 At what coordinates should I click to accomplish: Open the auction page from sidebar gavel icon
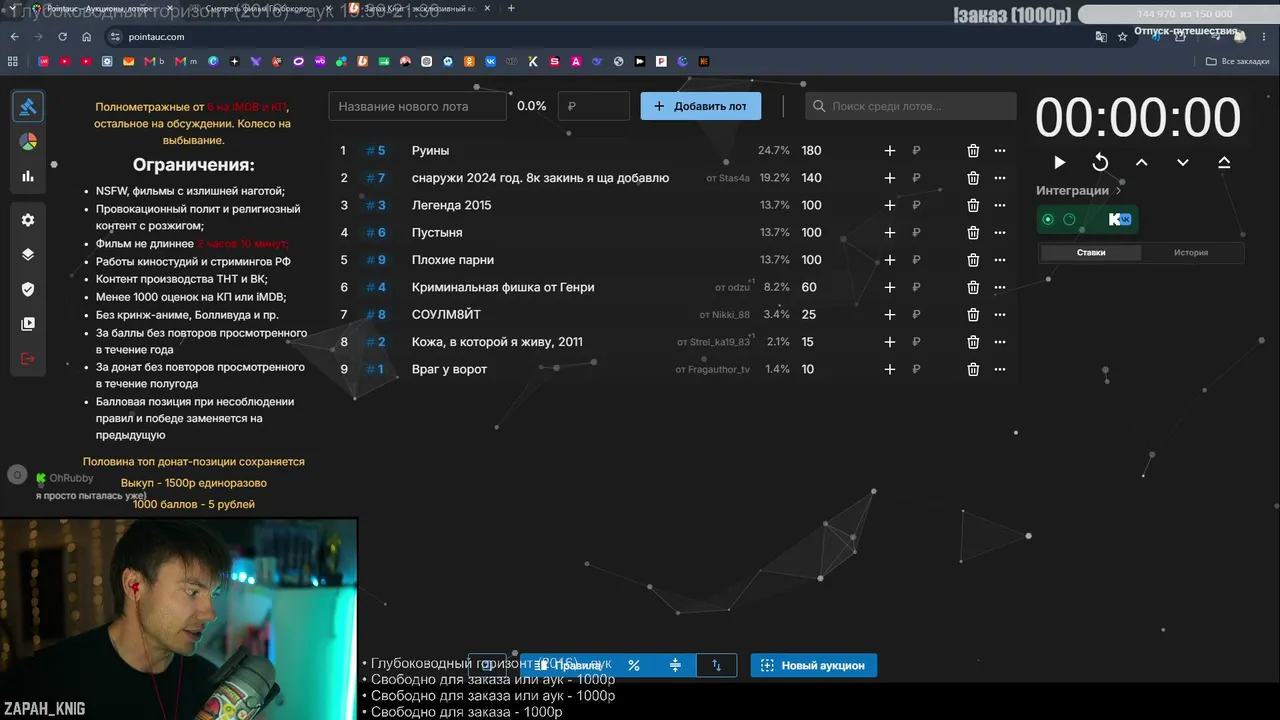[28, 106]
